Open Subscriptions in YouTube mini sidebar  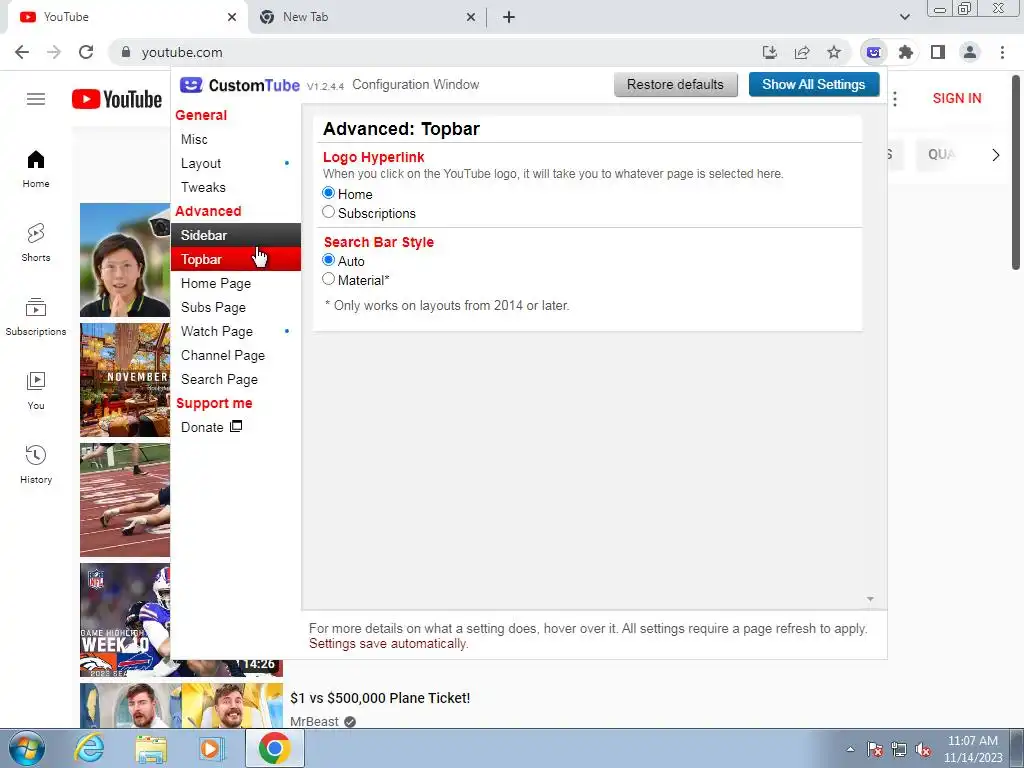(x=36, y=317)
